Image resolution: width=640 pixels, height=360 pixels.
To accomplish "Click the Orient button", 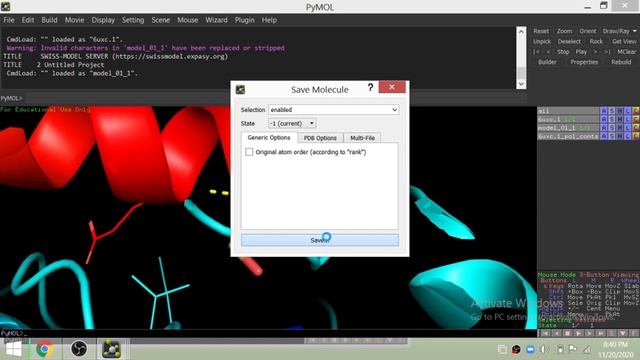I will (588, 31).
